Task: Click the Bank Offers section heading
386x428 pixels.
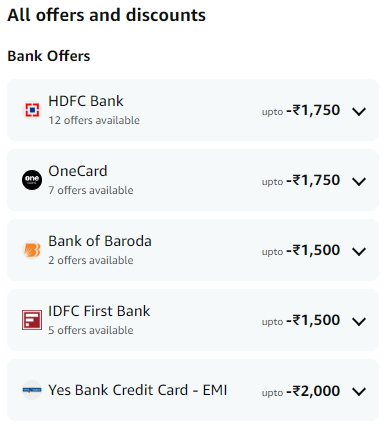Action: (x=49, y=56)
